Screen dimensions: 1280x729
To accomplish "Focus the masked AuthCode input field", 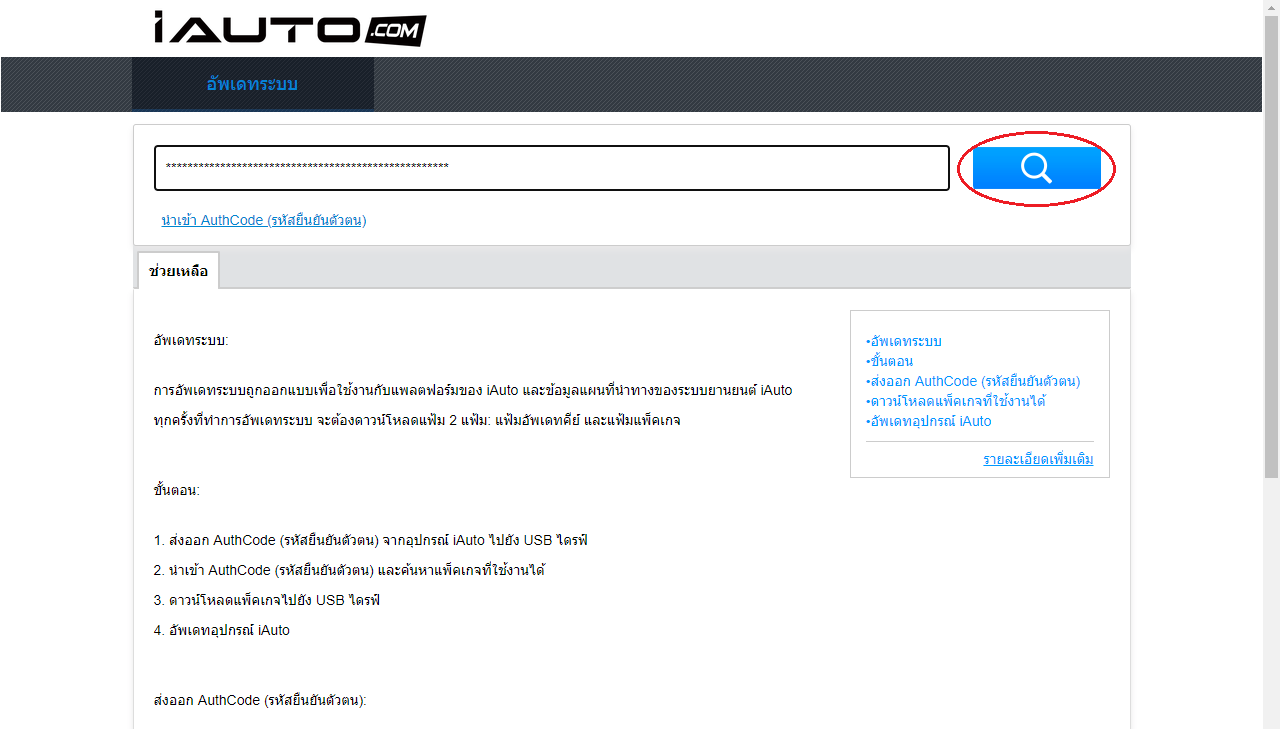I will pos(551,168).
